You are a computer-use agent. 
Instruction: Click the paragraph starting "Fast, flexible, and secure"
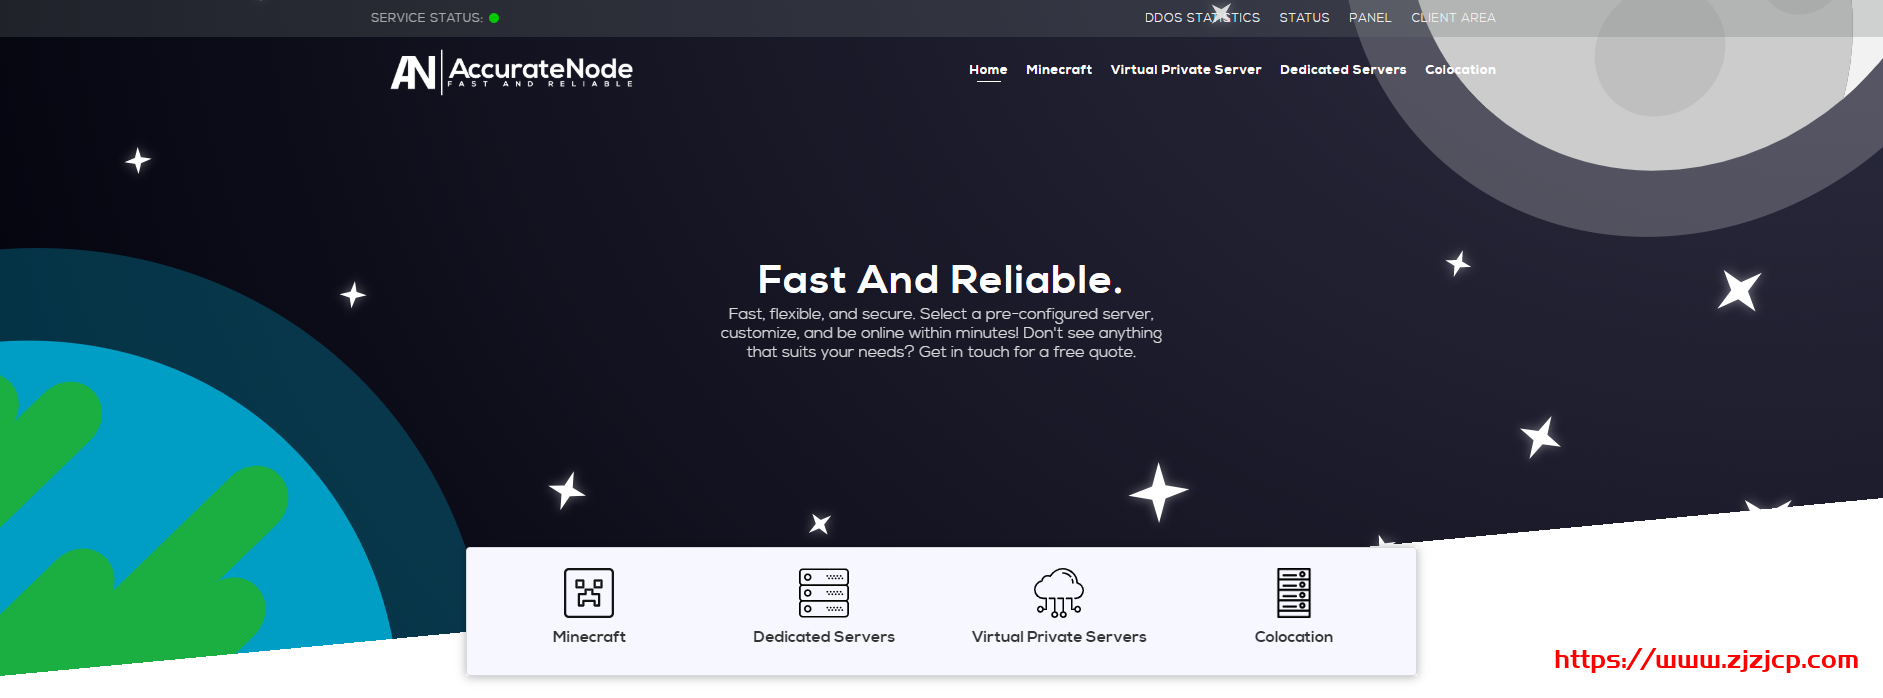click(941, 333)
